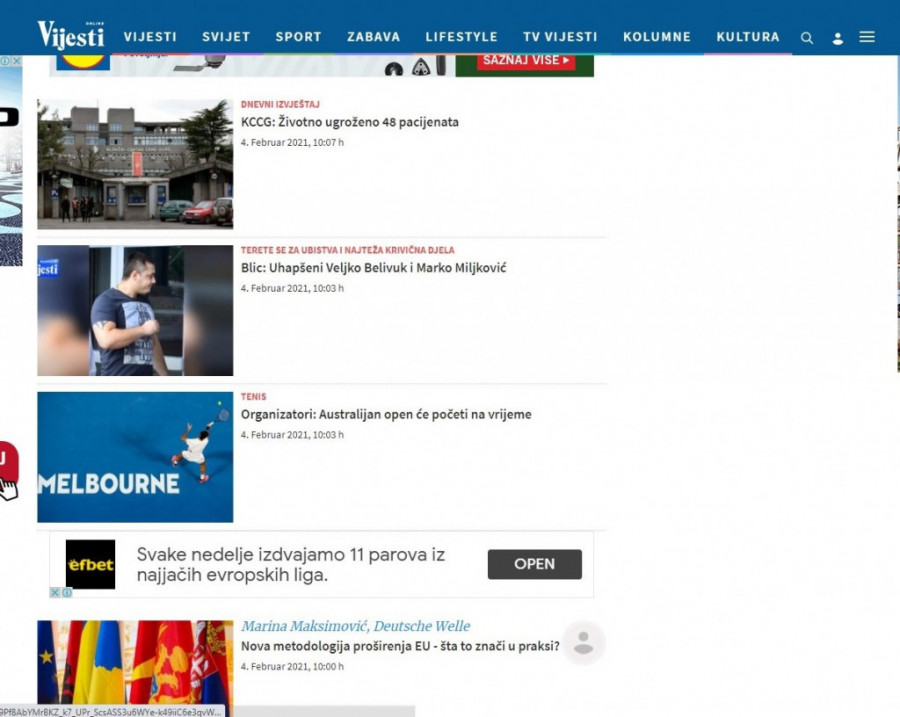900x717 pixels.
Task: Click the author avatar placeholder icon
Action: (584, 643)
